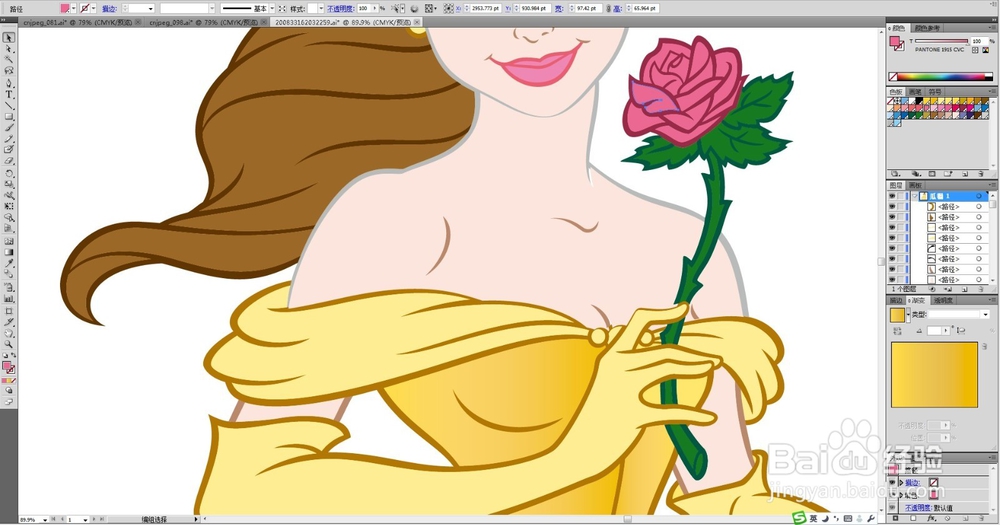Click tint T slider in 颜色 panel

[x=942, y=41]
